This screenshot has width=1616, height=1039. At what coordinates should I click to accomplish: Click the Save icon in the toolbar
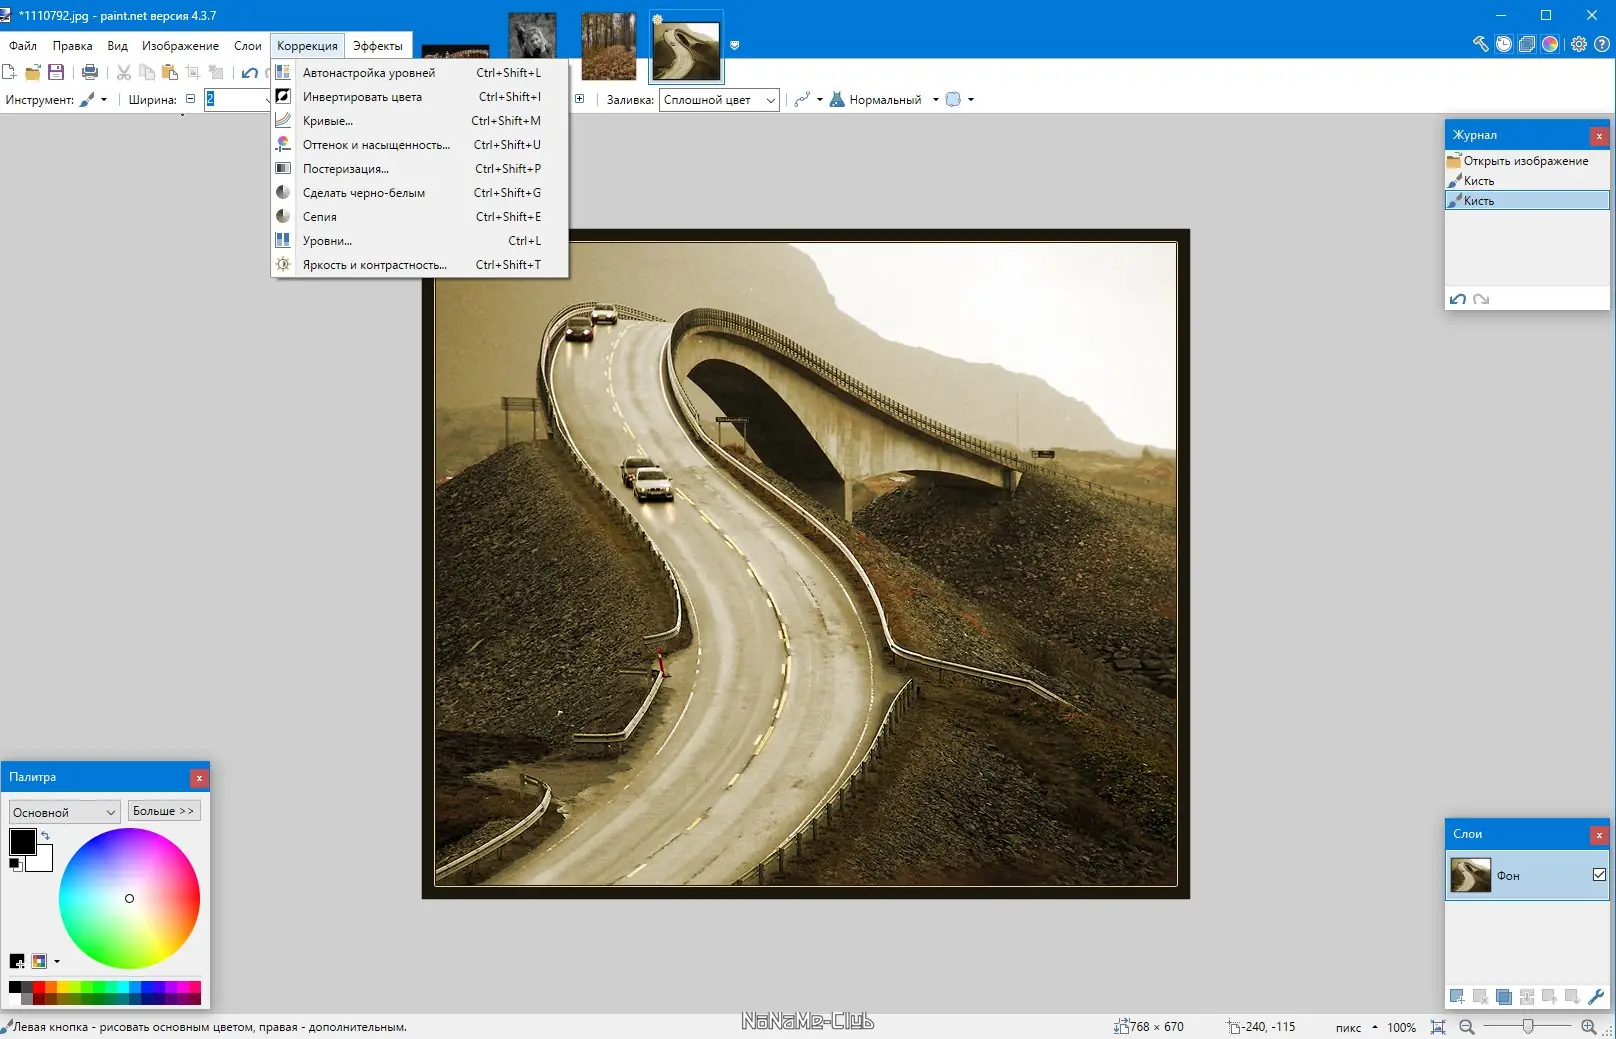(56, 71)
